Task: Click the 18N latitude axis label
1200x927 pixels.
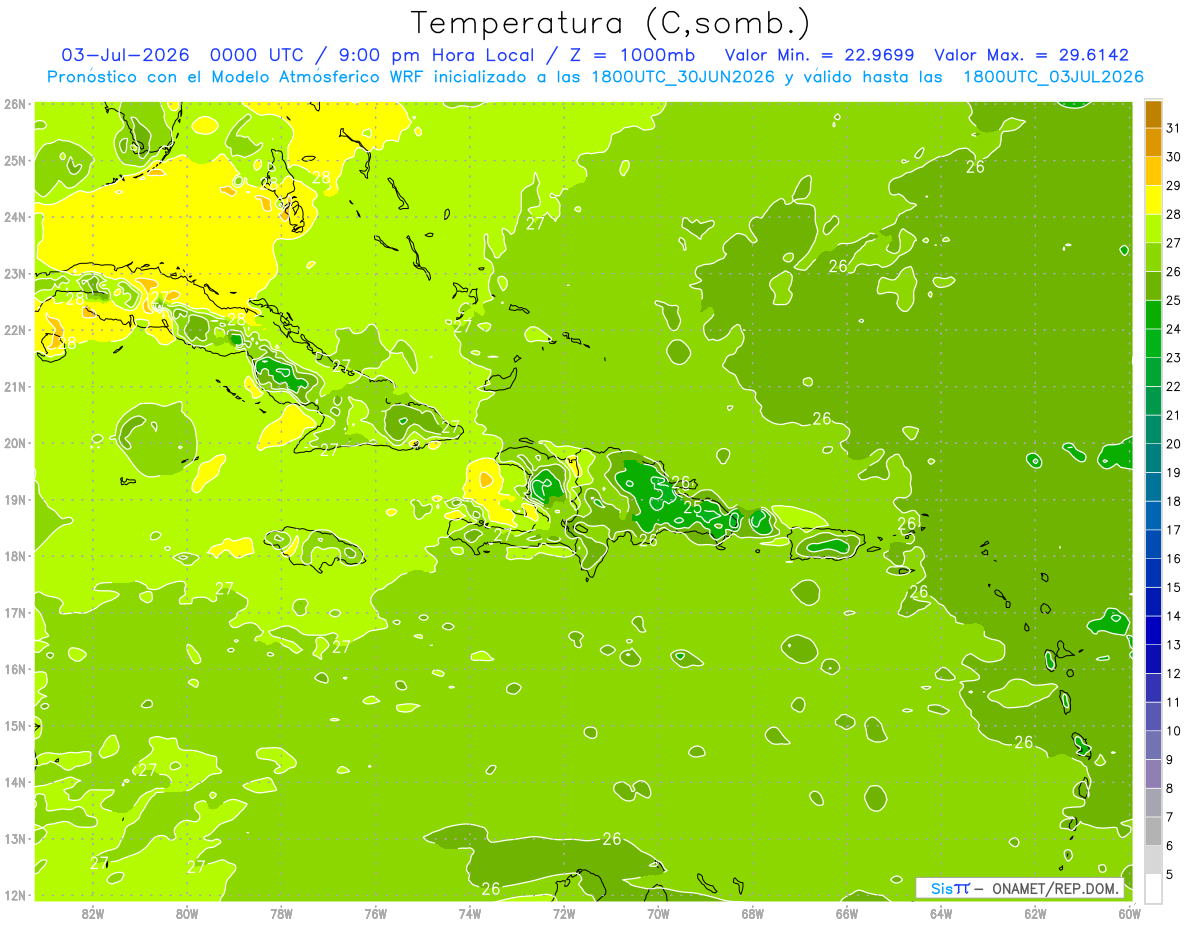Action: [x=15, y=556]
